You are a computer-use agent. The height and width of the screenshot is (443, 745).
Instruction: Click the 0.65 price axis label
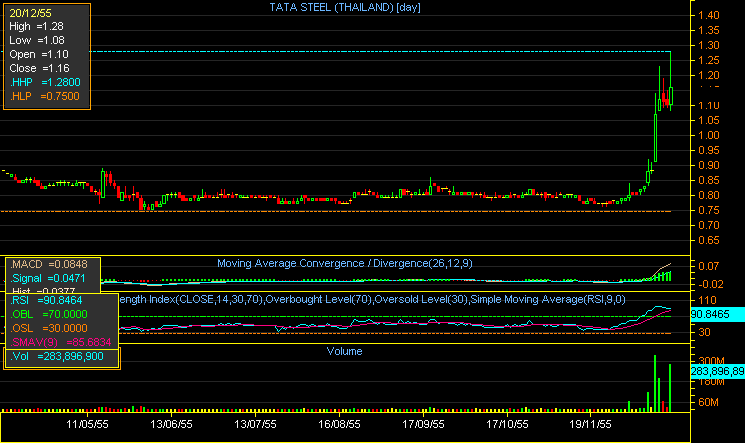pos(708,241)
